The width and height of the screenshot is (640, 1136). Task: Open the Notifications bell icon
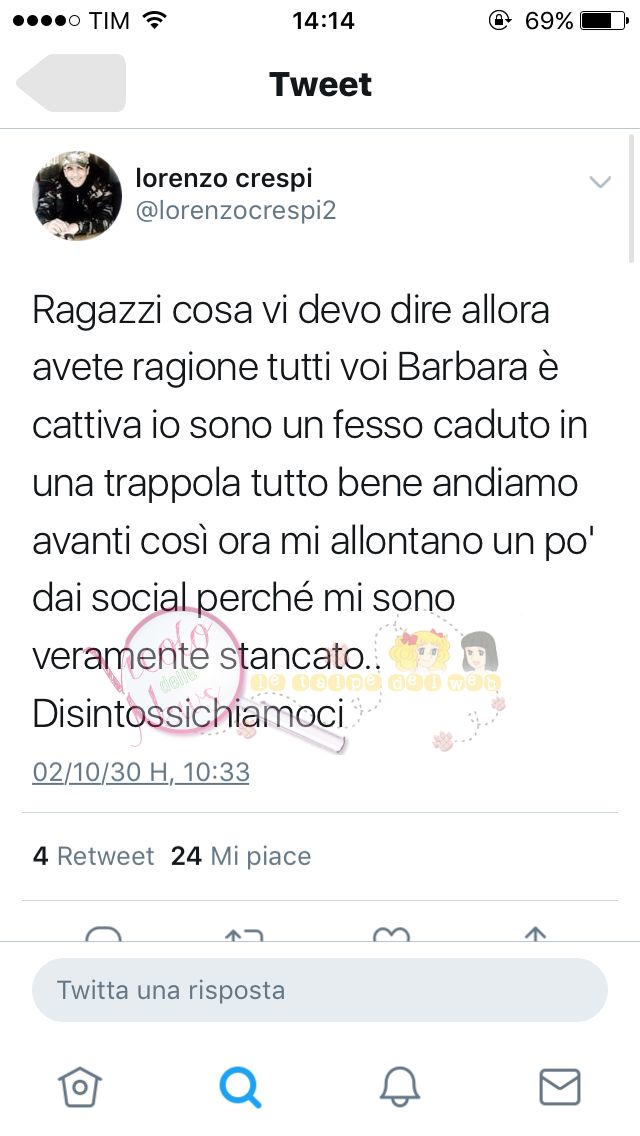coord(400,1088)
